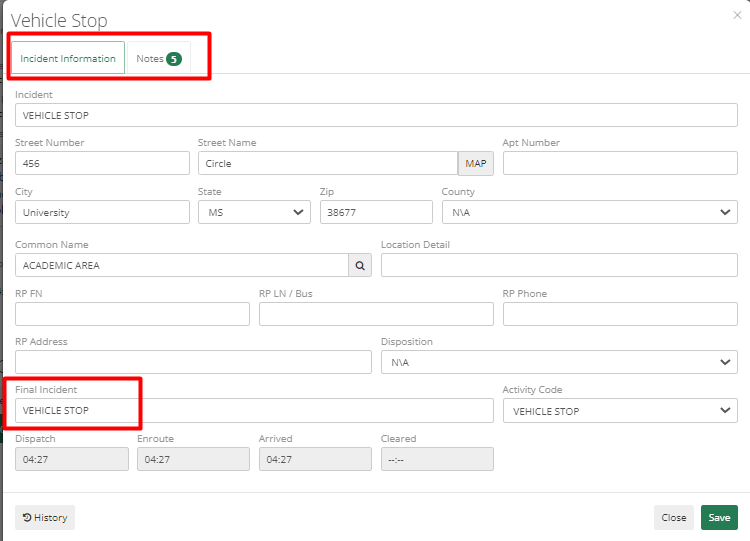Focus the RP LN / Bus input

point(376,314)
